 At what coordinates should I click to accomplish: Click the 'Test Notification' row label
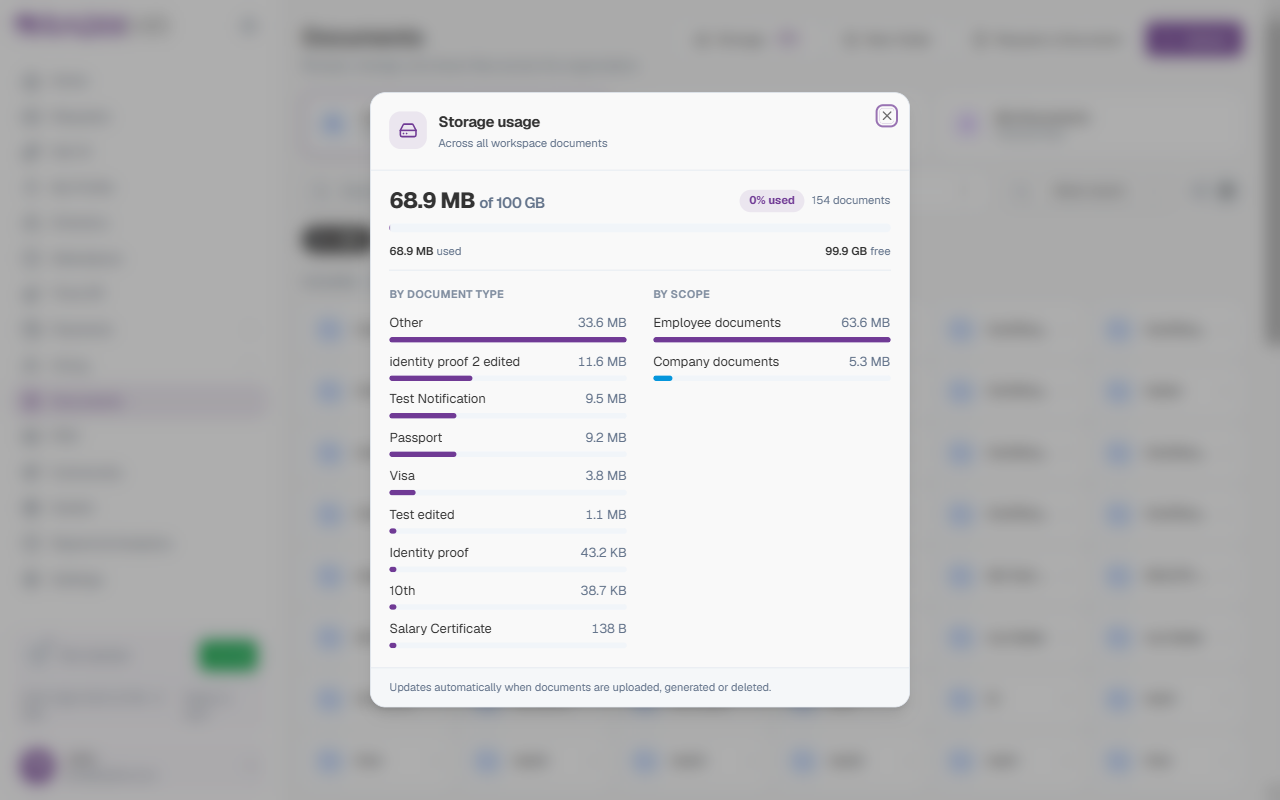[438, 399]
